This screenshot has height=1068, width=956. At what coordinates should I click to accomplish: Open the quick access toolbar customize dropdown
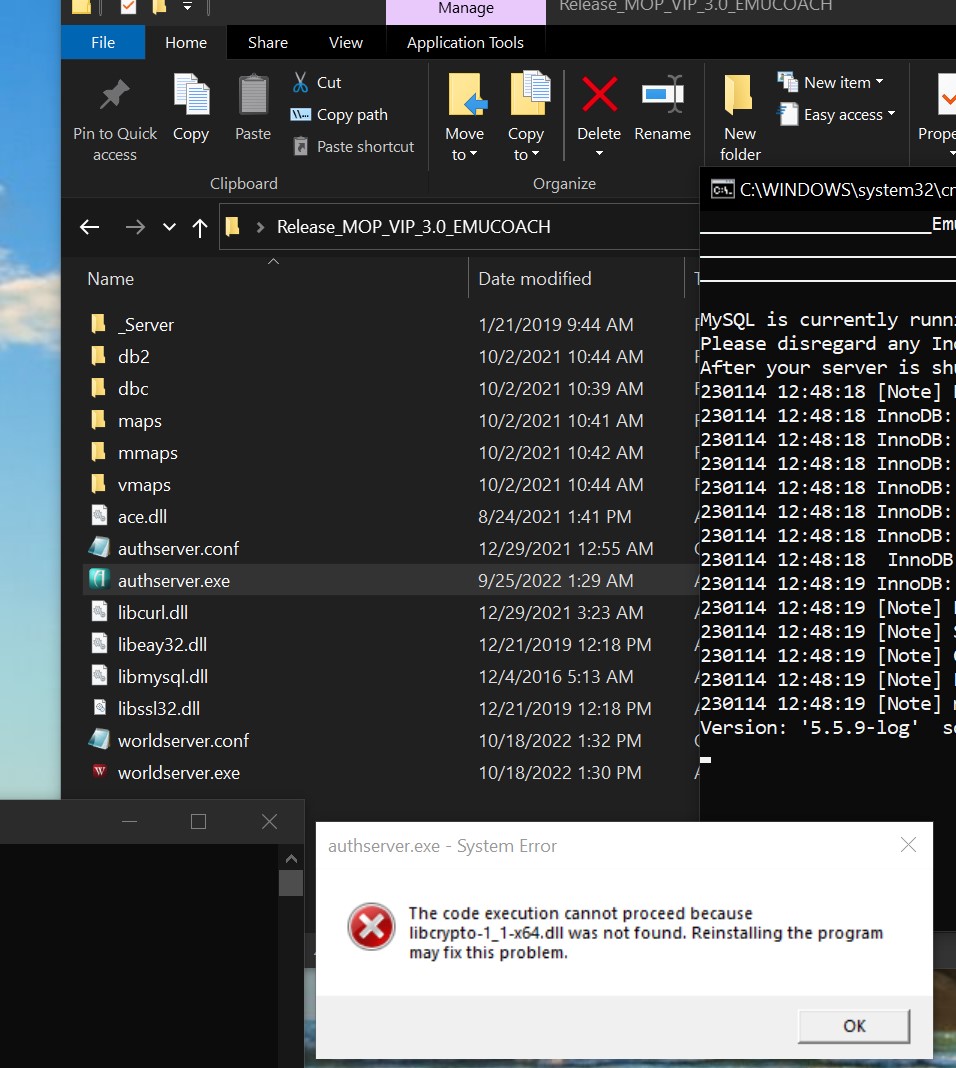click(187, 6)
